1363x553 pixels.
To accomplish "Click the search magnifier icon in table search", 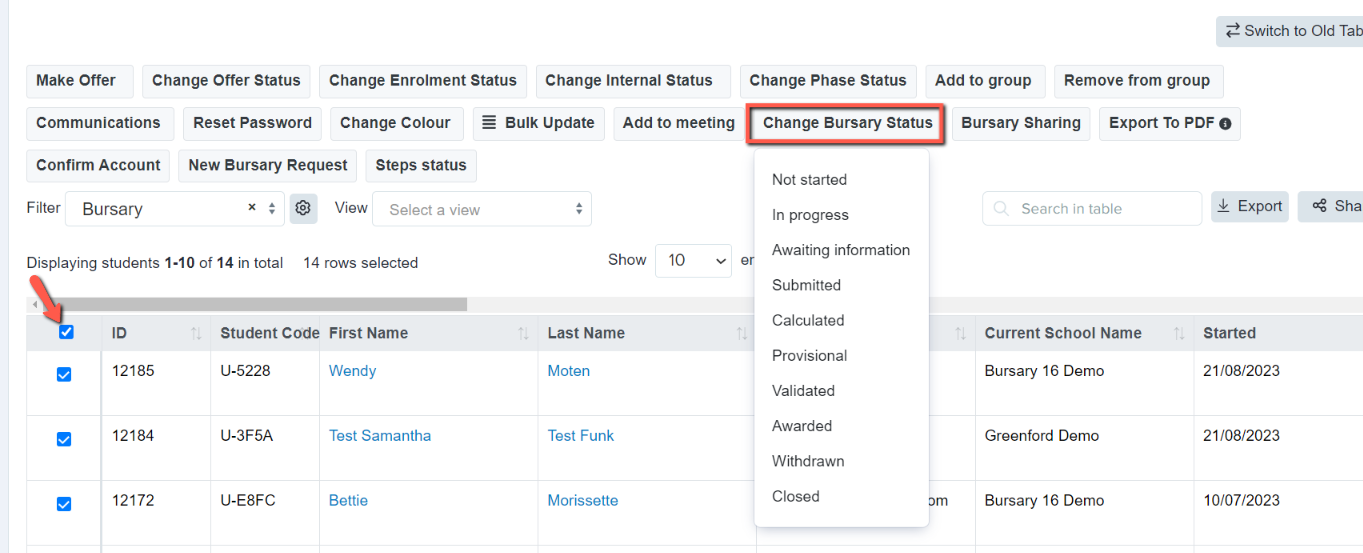I will click(1002, 209).
